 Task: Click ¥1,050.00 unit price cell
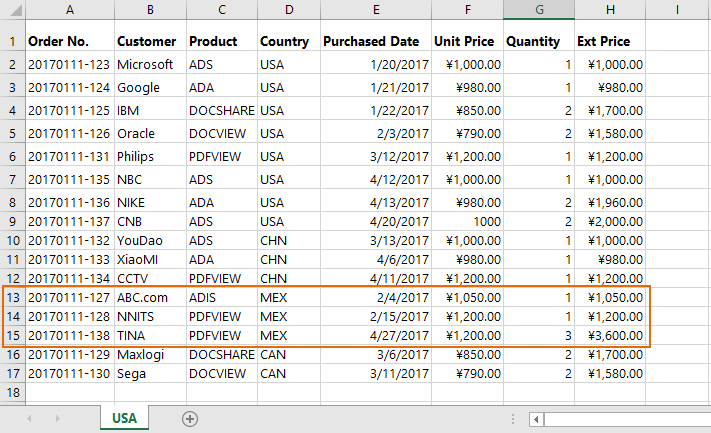click(x=468, y=297)
